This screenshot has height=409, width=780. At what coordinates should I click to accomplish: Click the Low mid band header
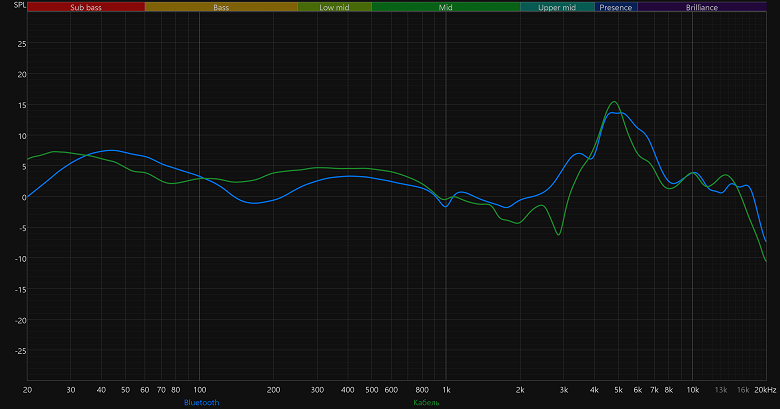pos(334,7)
